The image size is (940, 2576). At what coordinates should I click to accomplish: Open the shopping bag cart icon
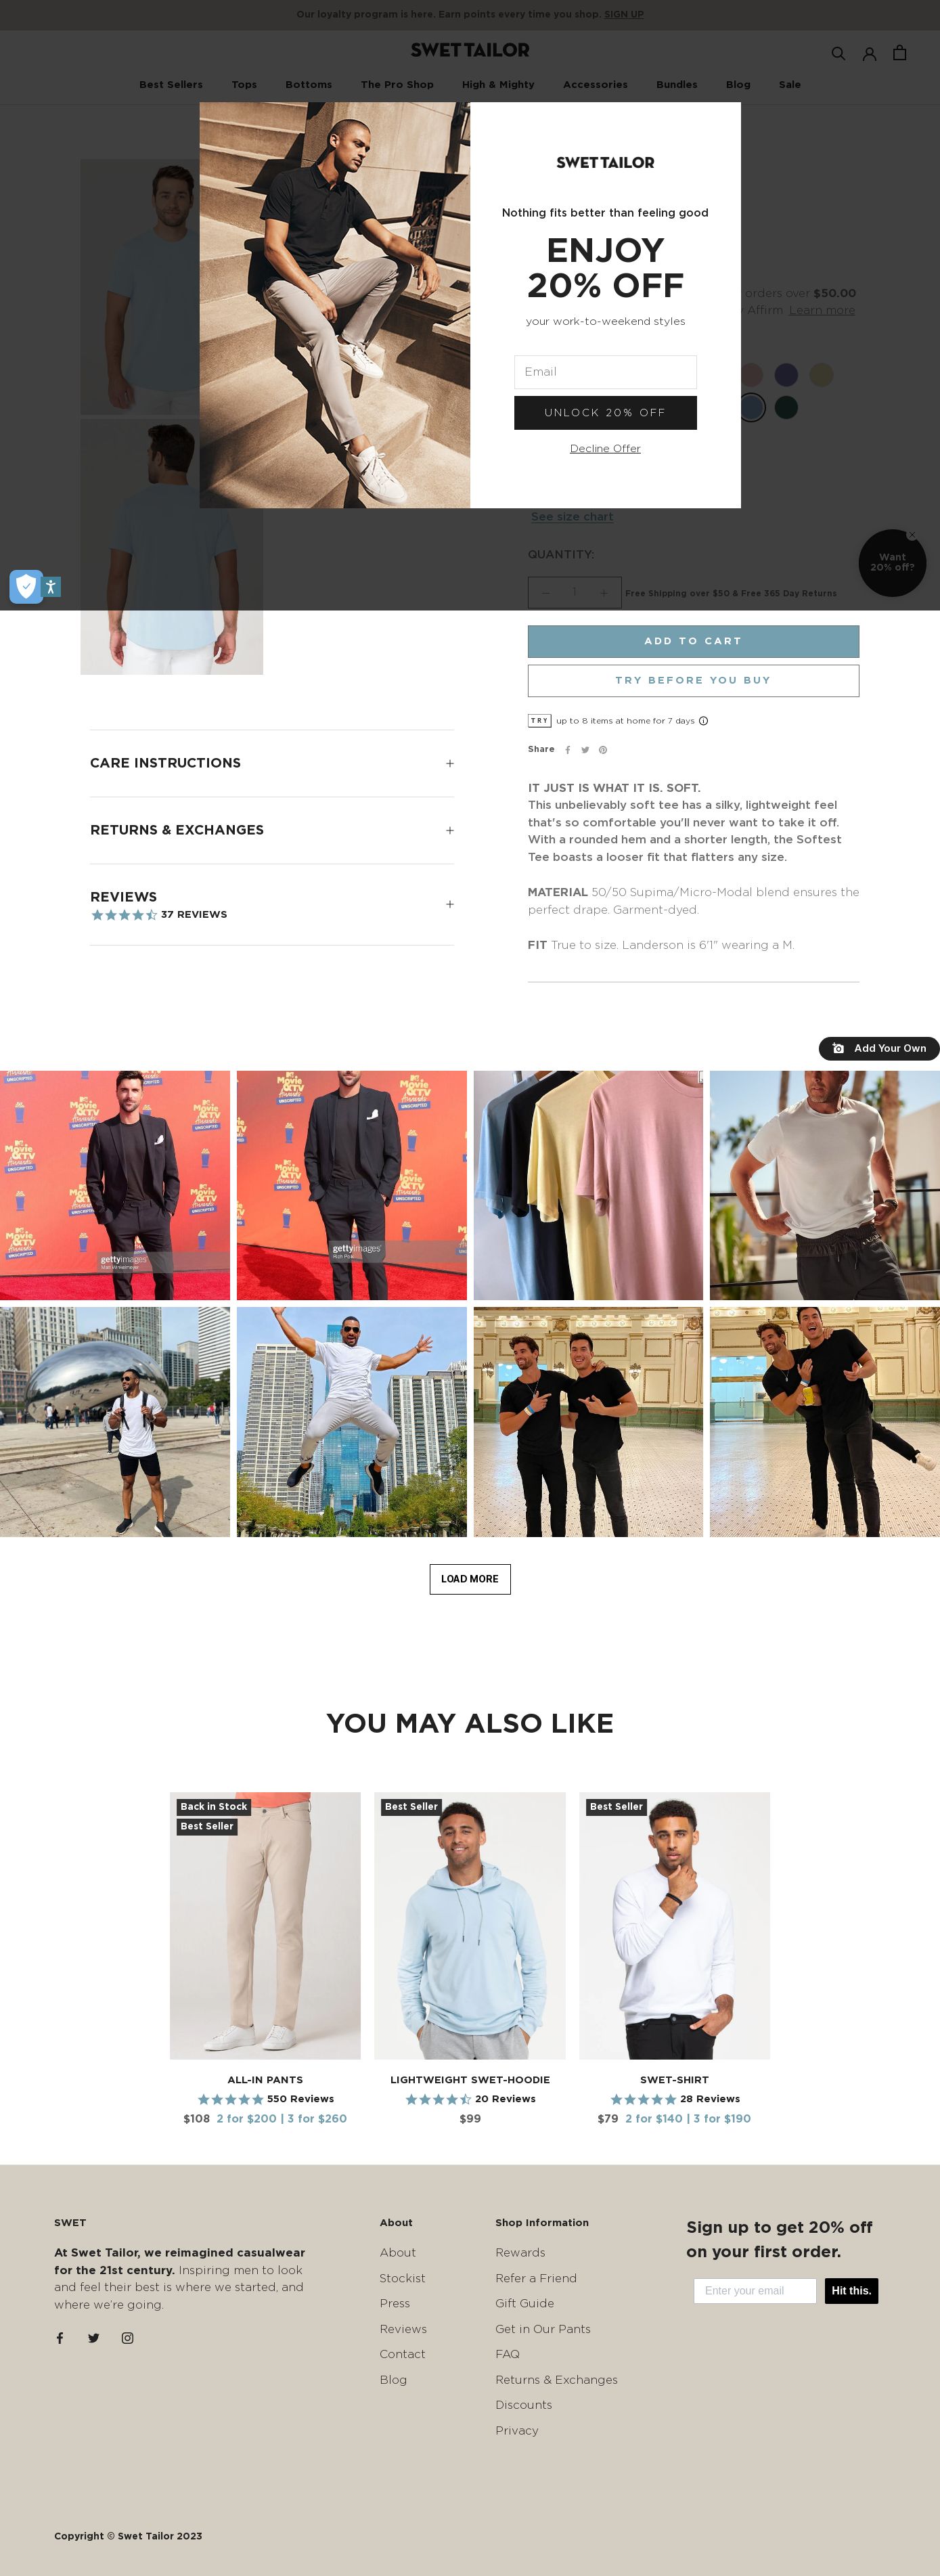click(899, 52)
